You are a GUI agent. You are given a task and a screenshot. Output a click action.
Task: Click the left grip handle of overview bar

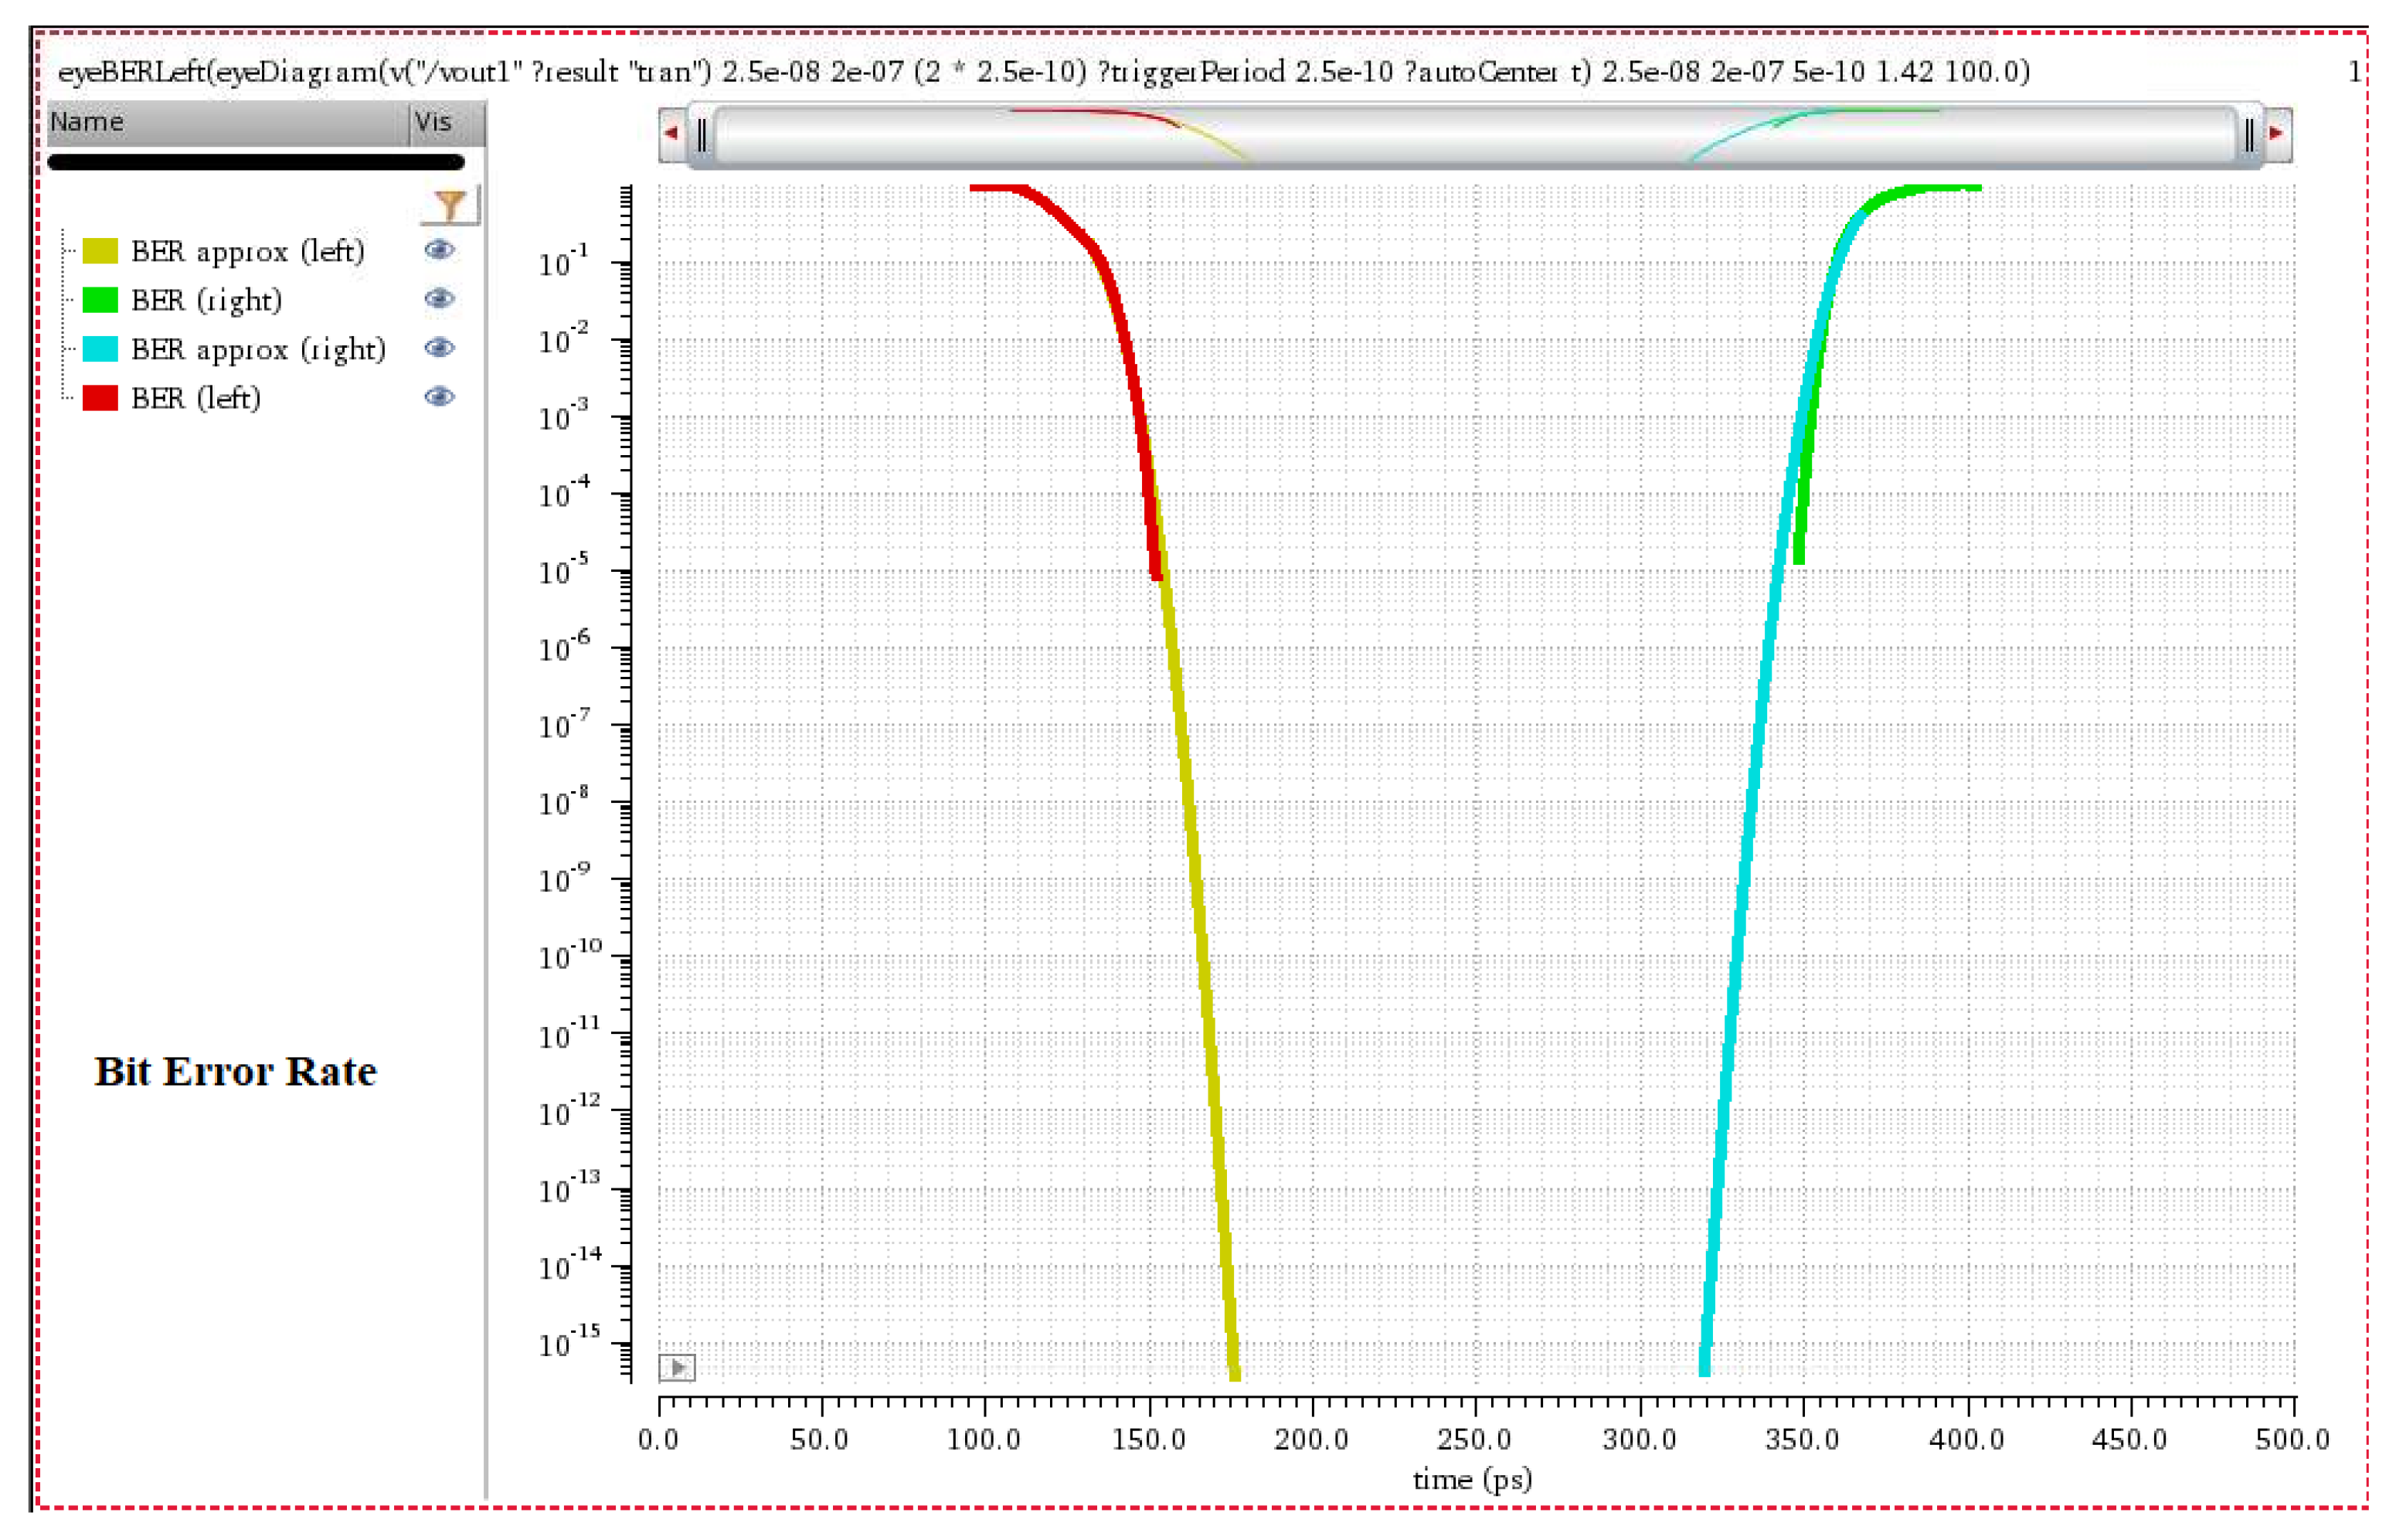pyautogui.click(x=702, y=134)
